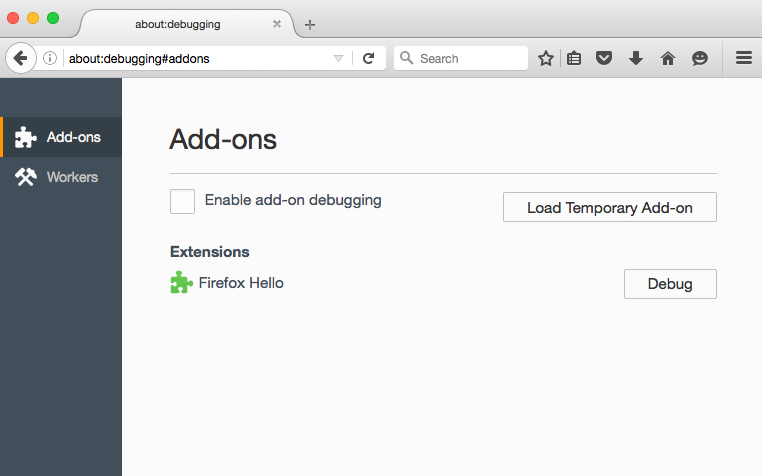Select the Add-ons sidebar item
The width and height of the screenshot is (762, 476).
click(61, 137)
